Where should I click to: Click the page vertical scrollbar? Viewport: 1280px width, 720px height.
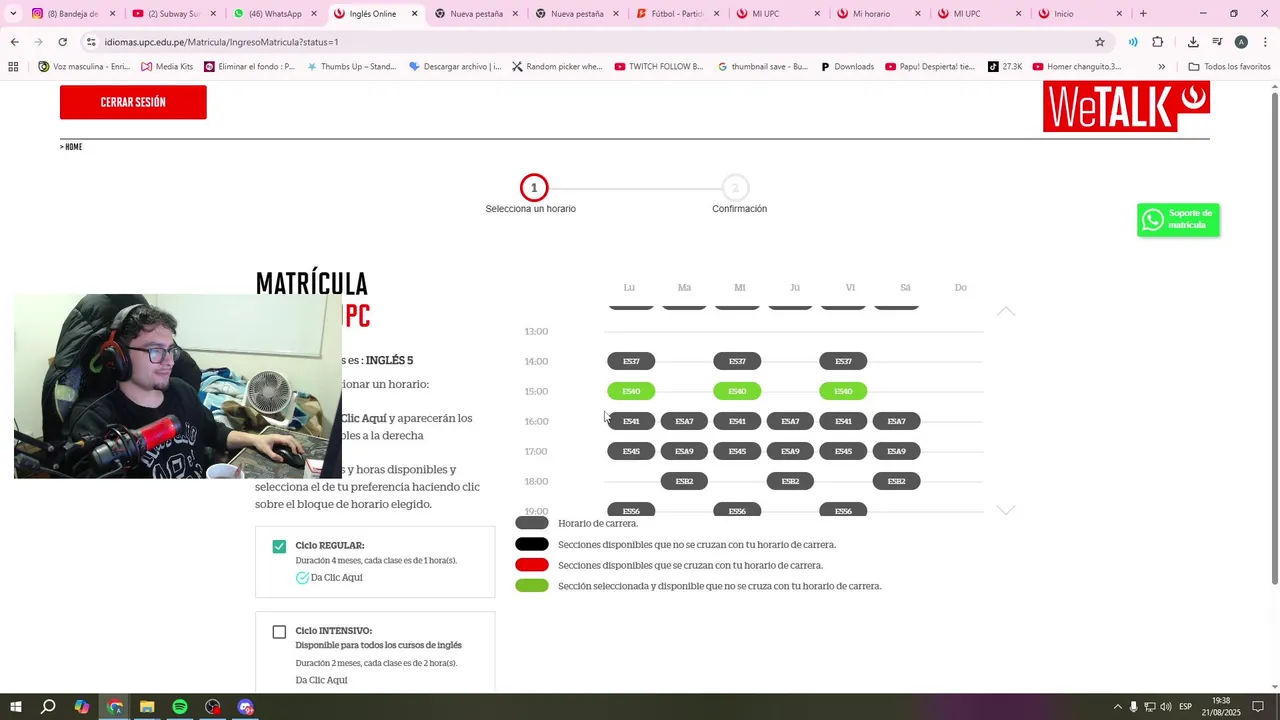pyautogui.click(x=1274, y=340)
